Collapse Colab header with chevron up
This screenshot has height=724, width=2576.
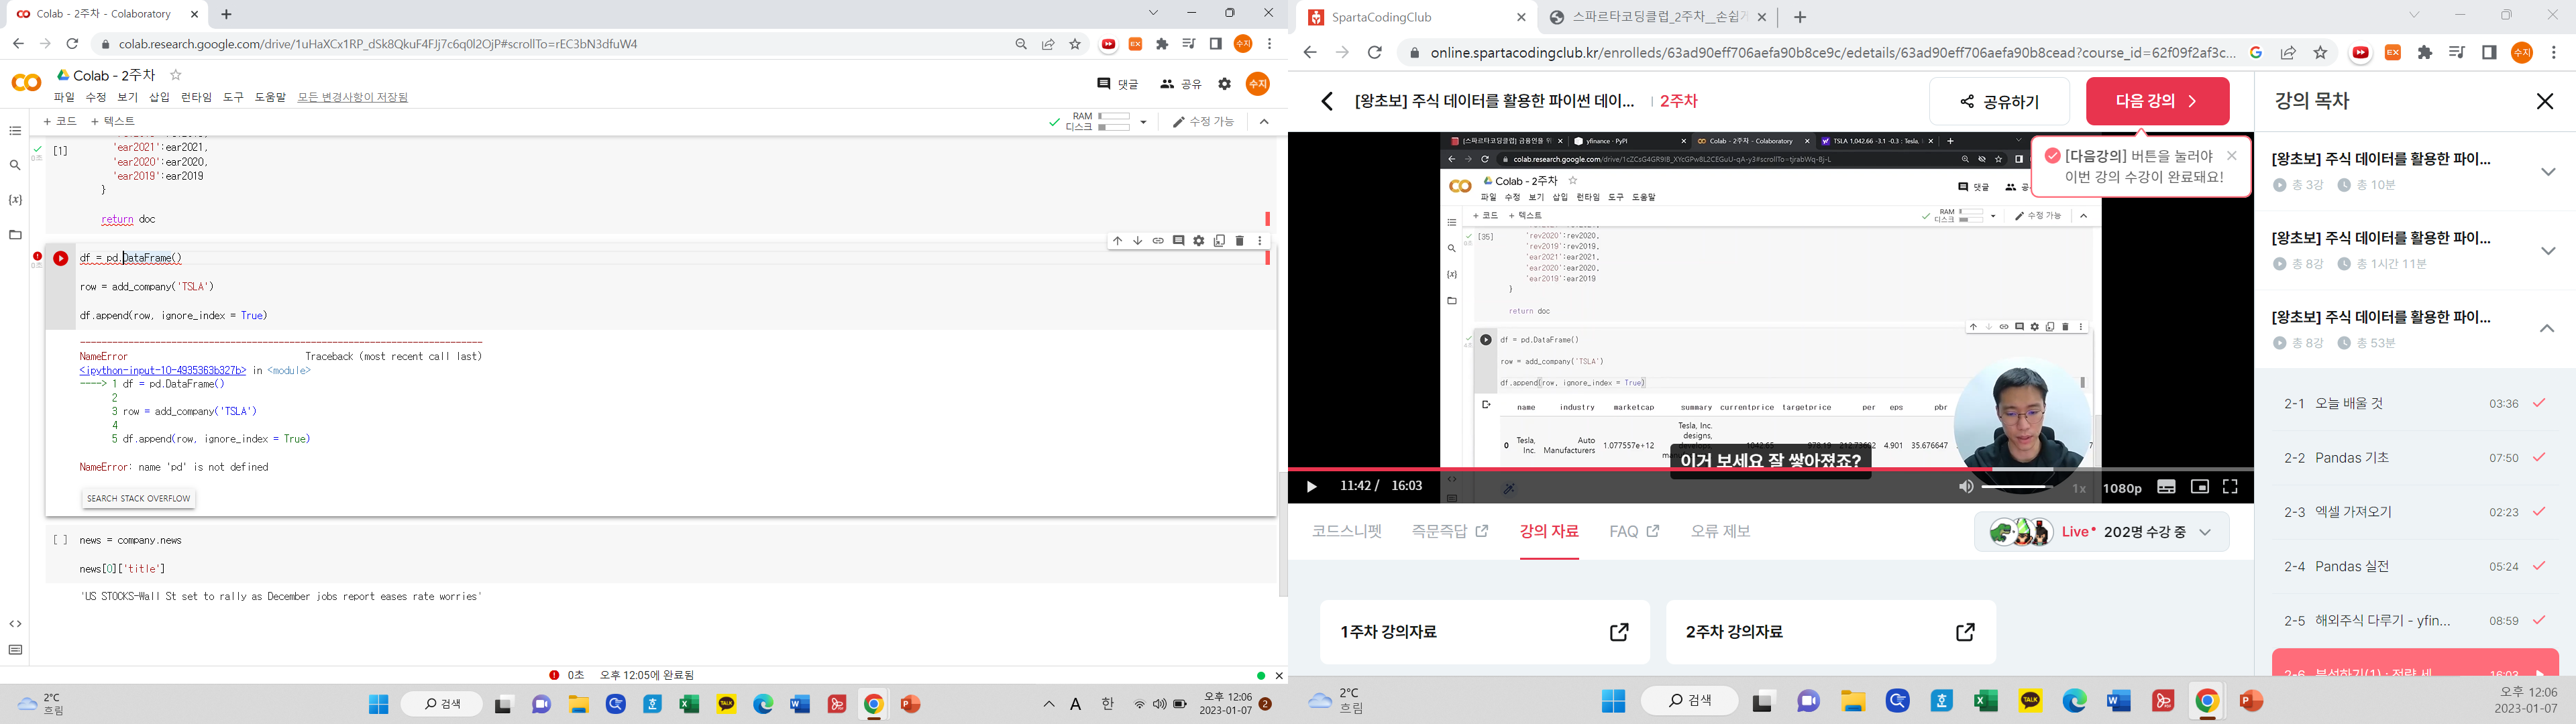tap(1264, 122)
